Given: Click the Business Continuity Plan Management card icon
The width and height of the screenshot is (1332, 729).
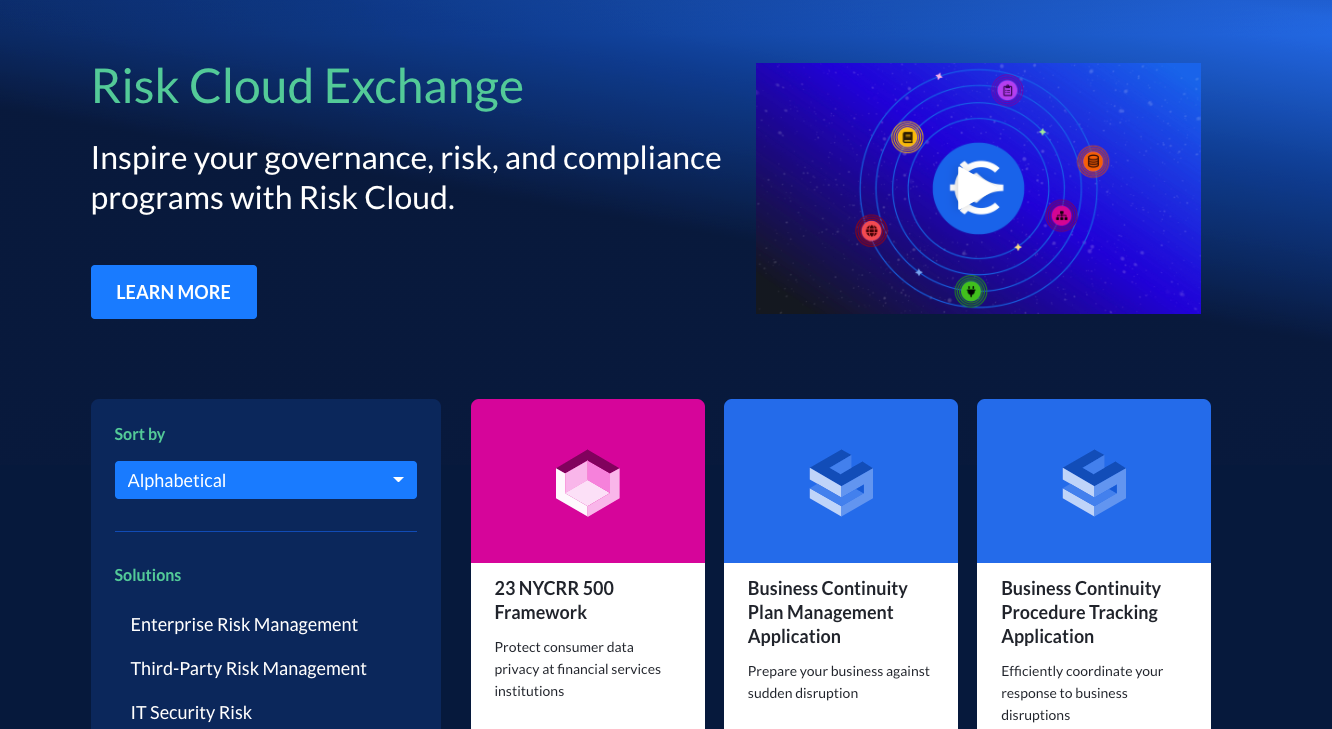Looking at the screenshot, I should [841, 482].
